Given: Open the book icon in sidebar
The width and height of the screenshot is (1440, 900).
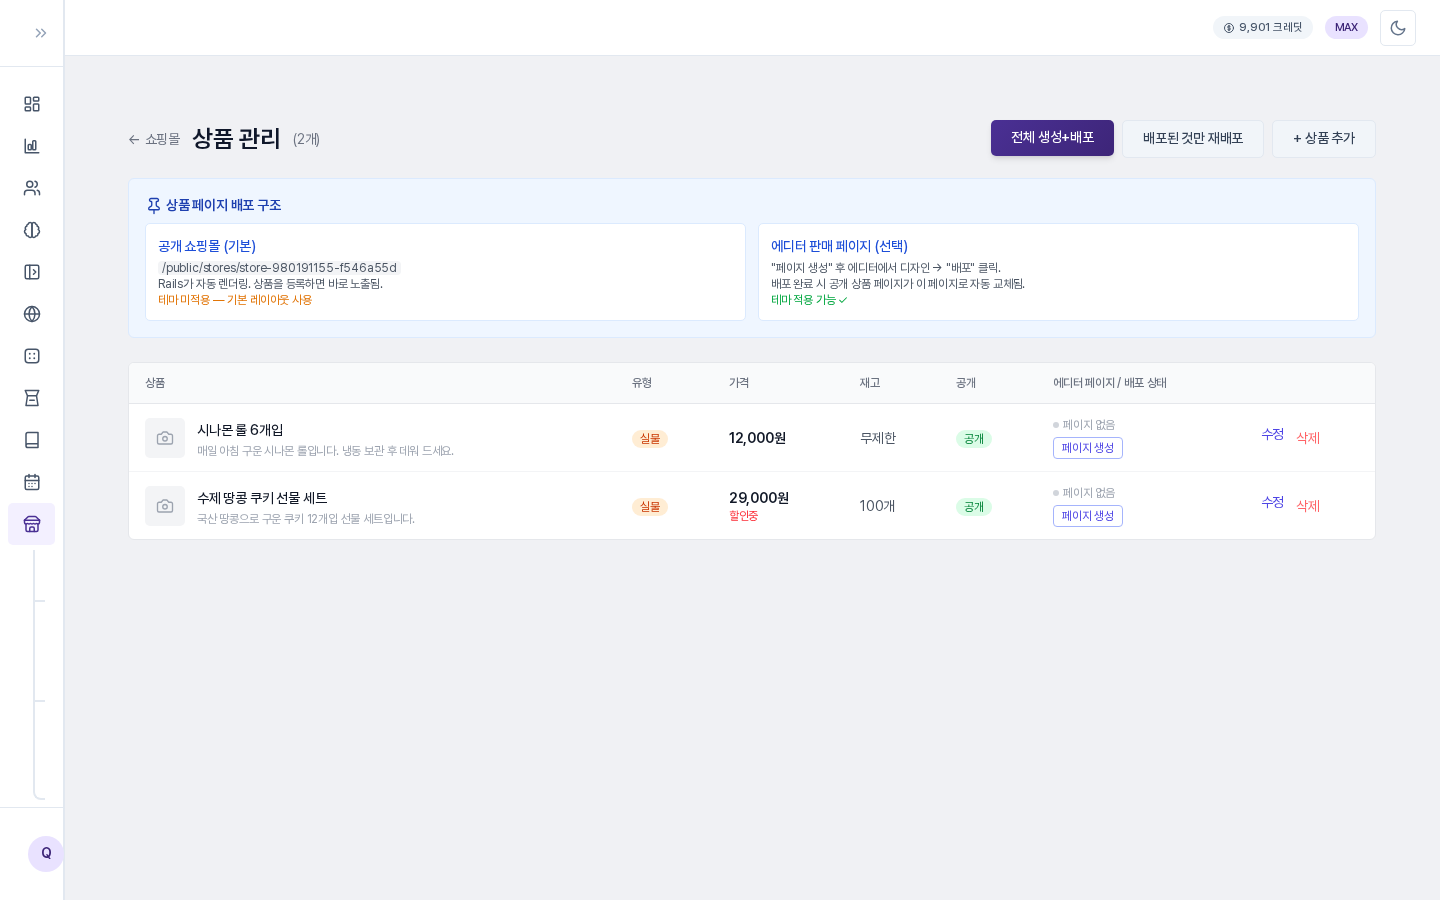Looking at the screenshot, I should click(x=32, y=440).
